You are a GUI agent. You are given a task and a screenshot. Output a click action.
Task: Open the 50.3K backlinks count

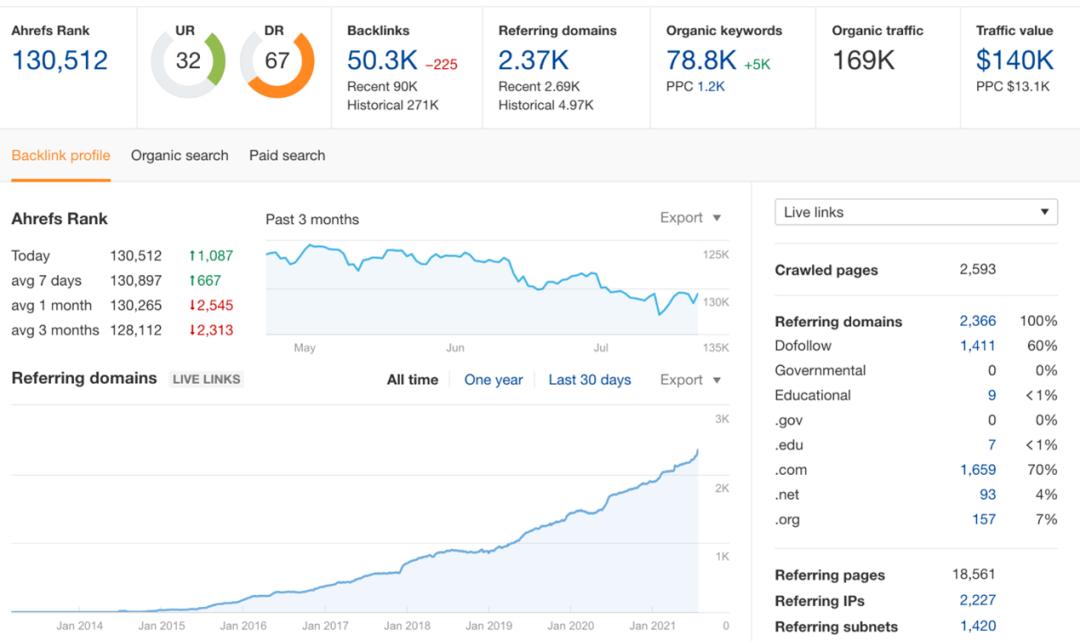point(382,61)
